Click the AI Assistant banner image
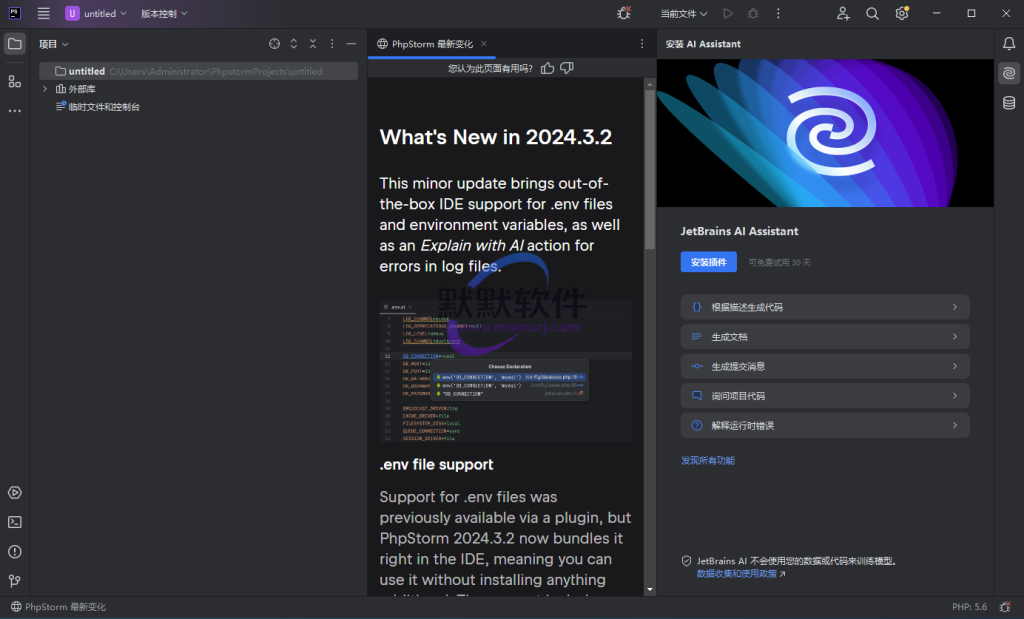 825,133
